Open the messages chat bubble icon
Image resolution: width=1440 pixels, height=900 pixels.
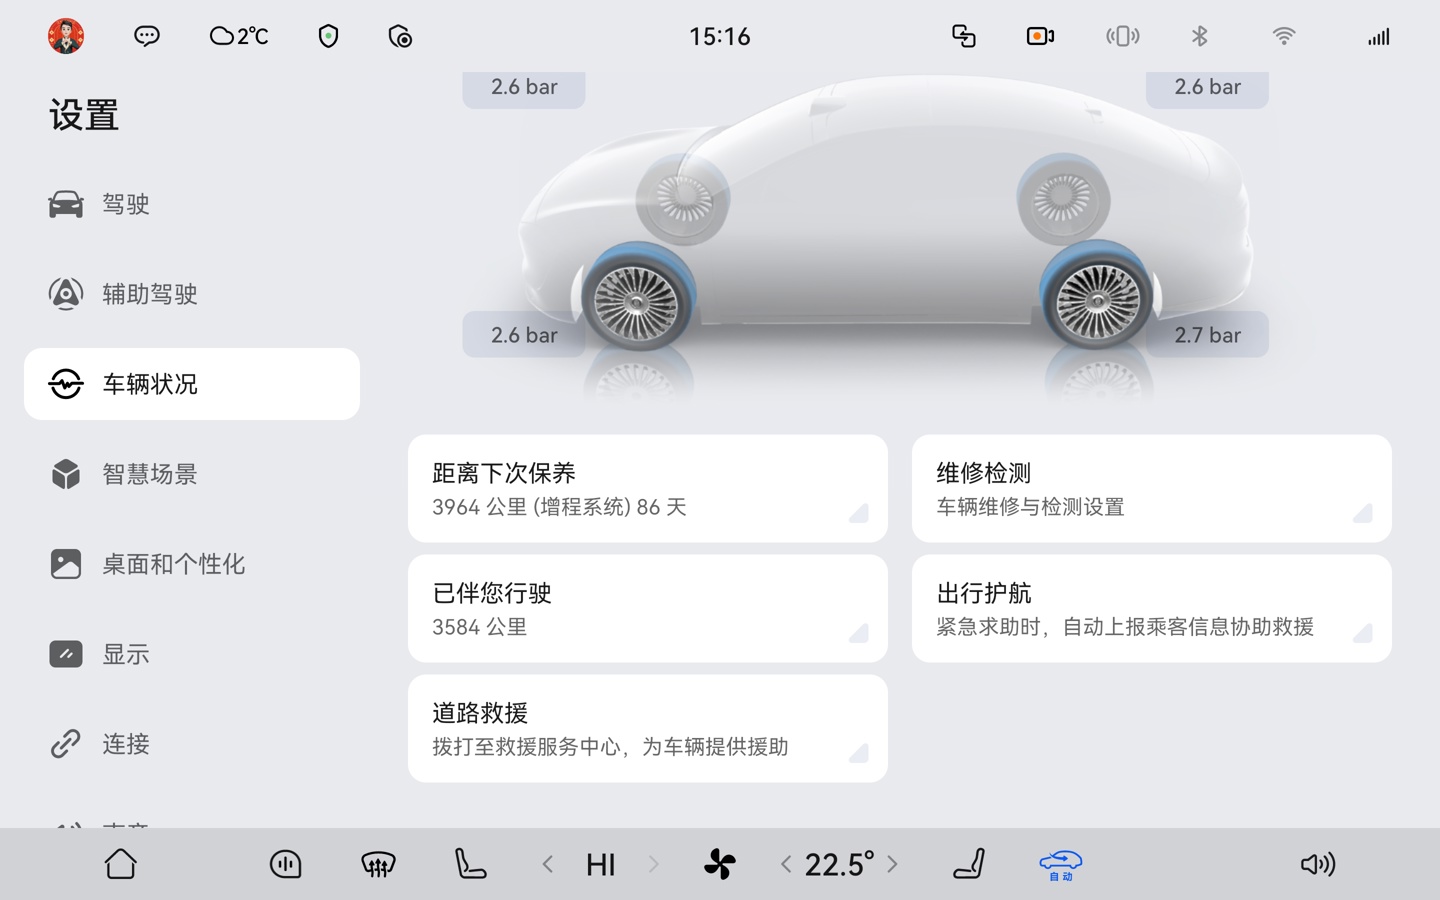(147, 36)
